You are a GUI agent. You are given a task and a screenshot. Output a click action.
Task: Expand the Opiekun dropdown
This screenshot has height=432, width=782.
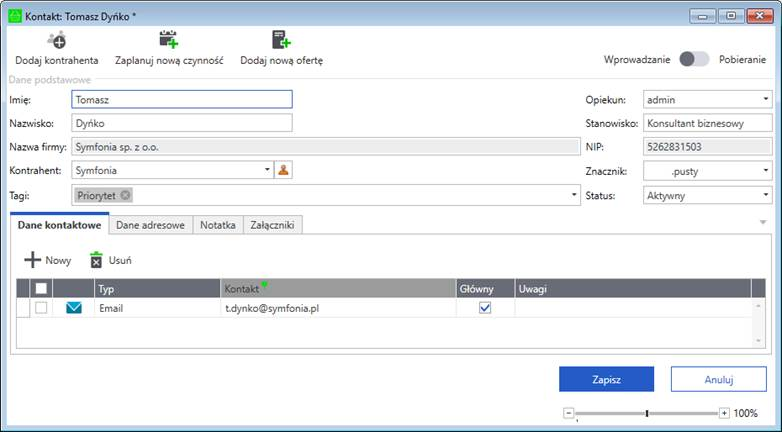tap(766, 99)
